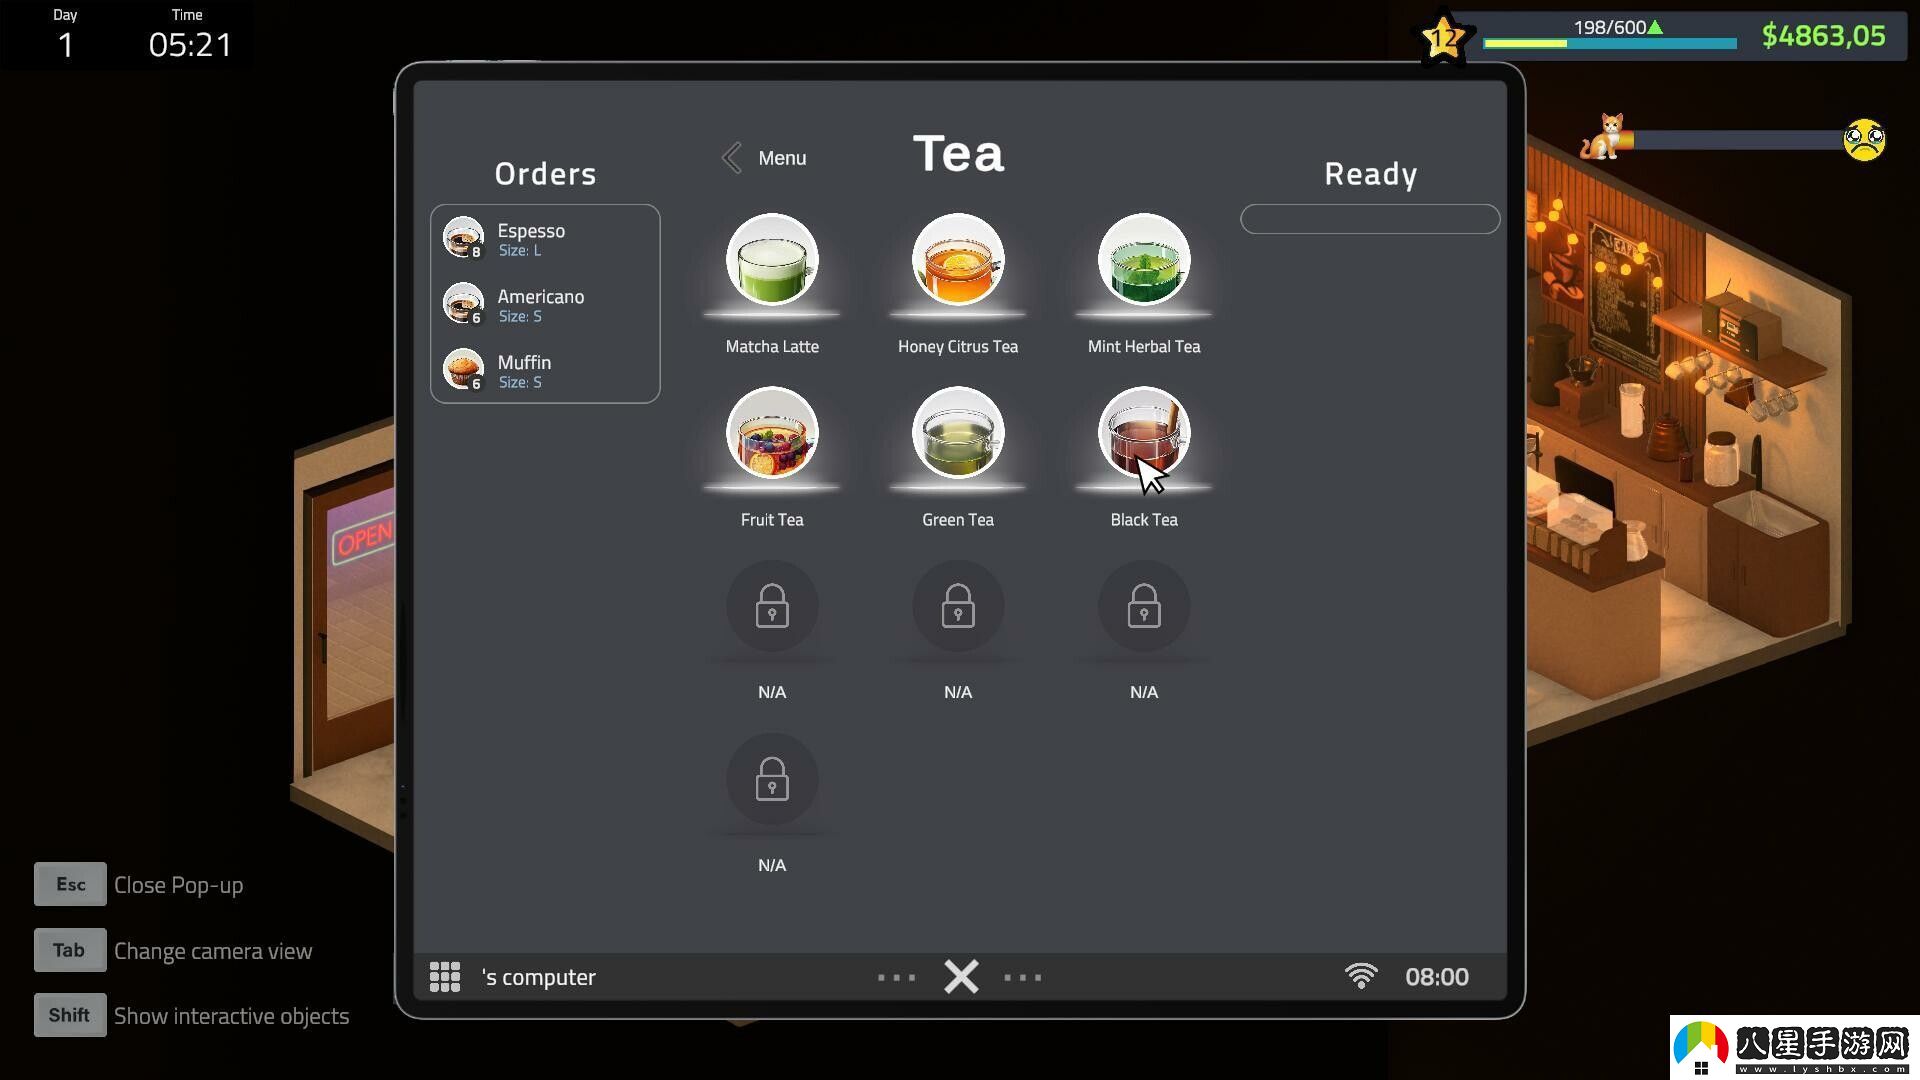Close the tea menu with X button
1920x1080 pixels.
click(960, 976)
